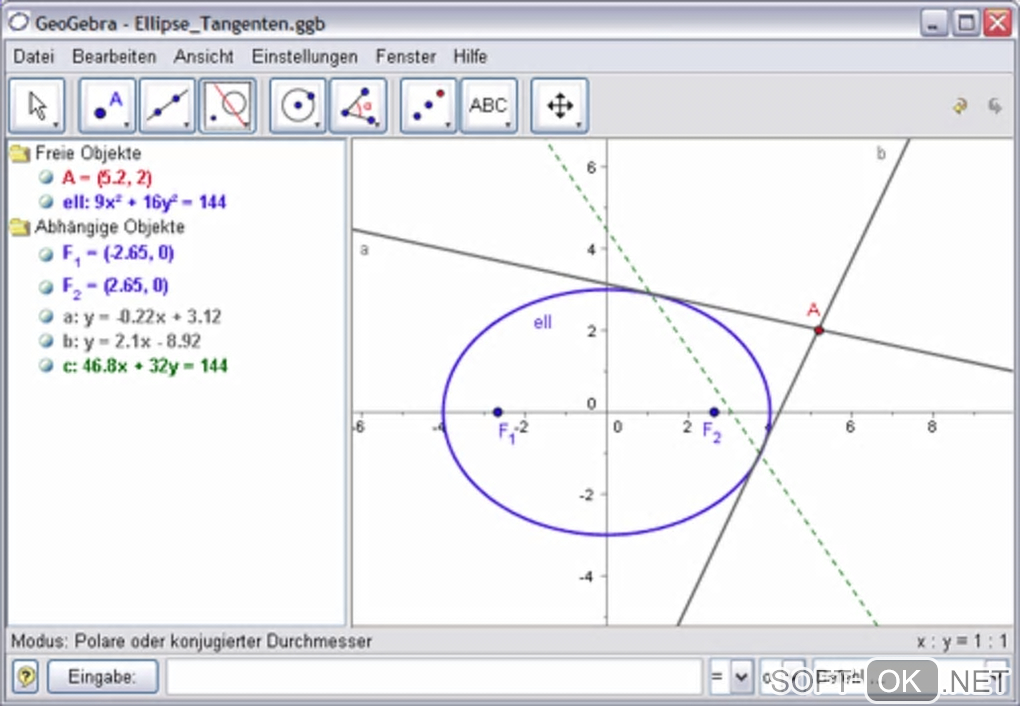The image size is (1020, 706).
Task: Collapse the Abhängige Objekte folder
Action: pos(20,227)
